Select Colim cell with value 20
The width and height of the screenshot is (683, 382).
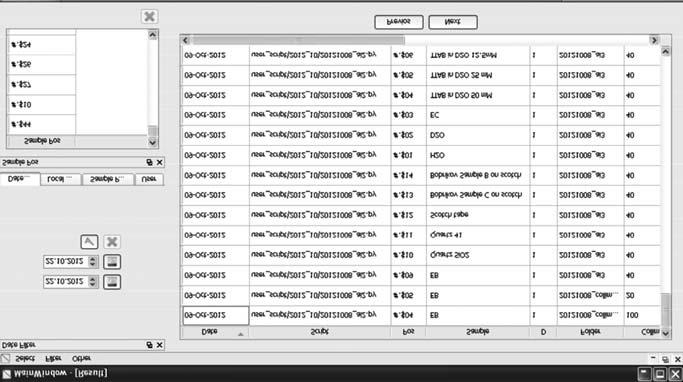[x=642, y=296]
